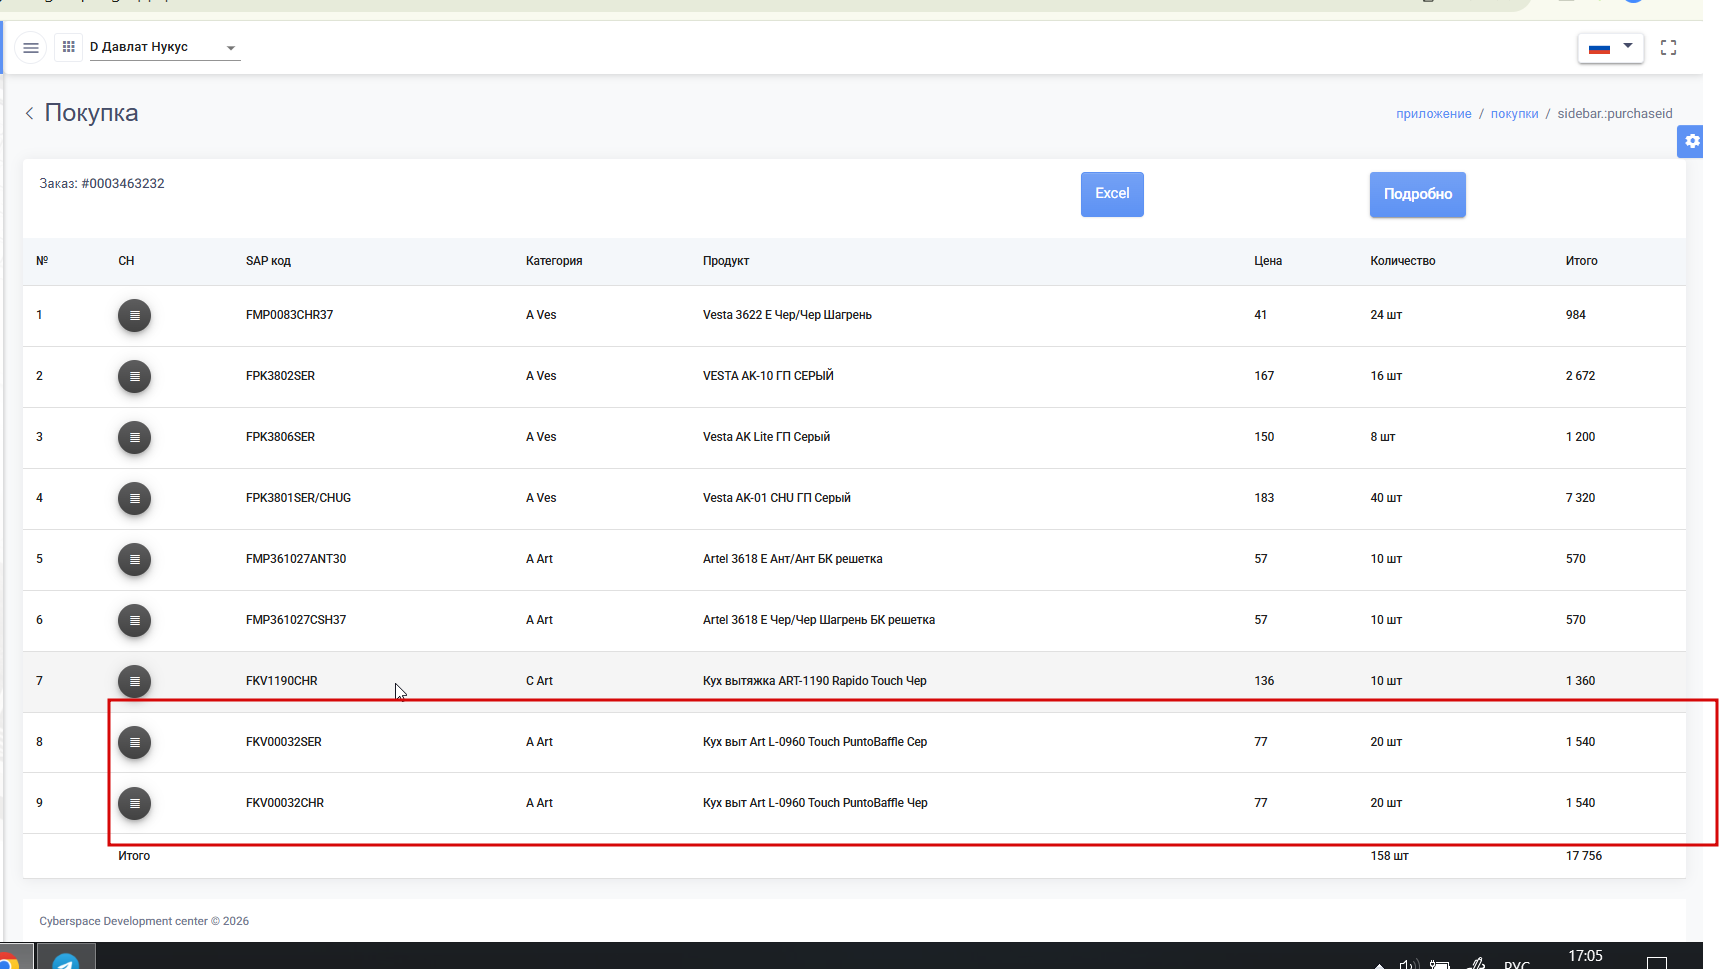Open serial numbers icon for FKV1190CHR row

[134, 681]
